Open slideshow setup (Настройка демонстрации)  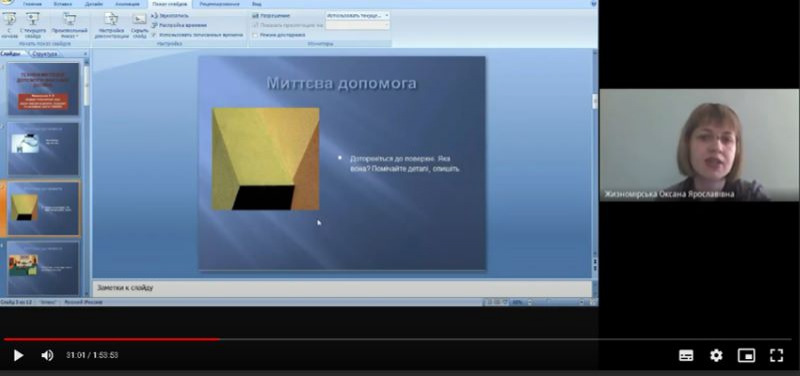click(112, 25)
